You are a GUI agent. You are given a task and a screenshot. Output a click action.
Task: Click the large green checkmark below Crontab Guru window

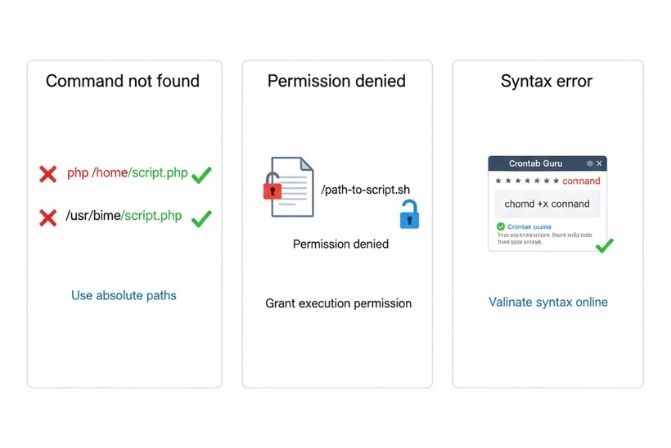click(x=603, y=244)
